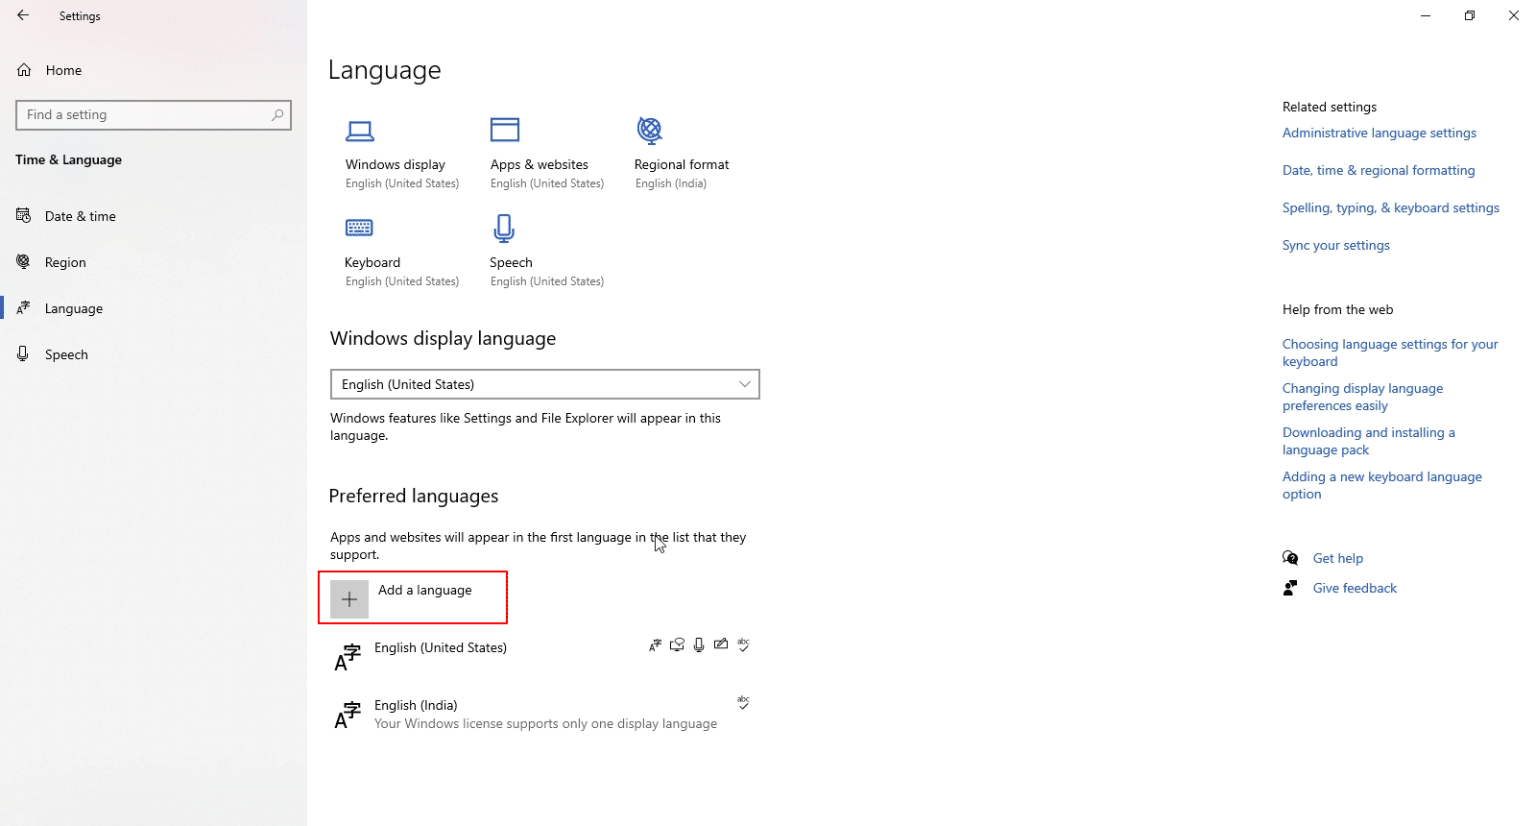The height and width of the screenshot is (826, 1536).
Task: Click the Find a setting search box
Action: [x=153, y=115]
